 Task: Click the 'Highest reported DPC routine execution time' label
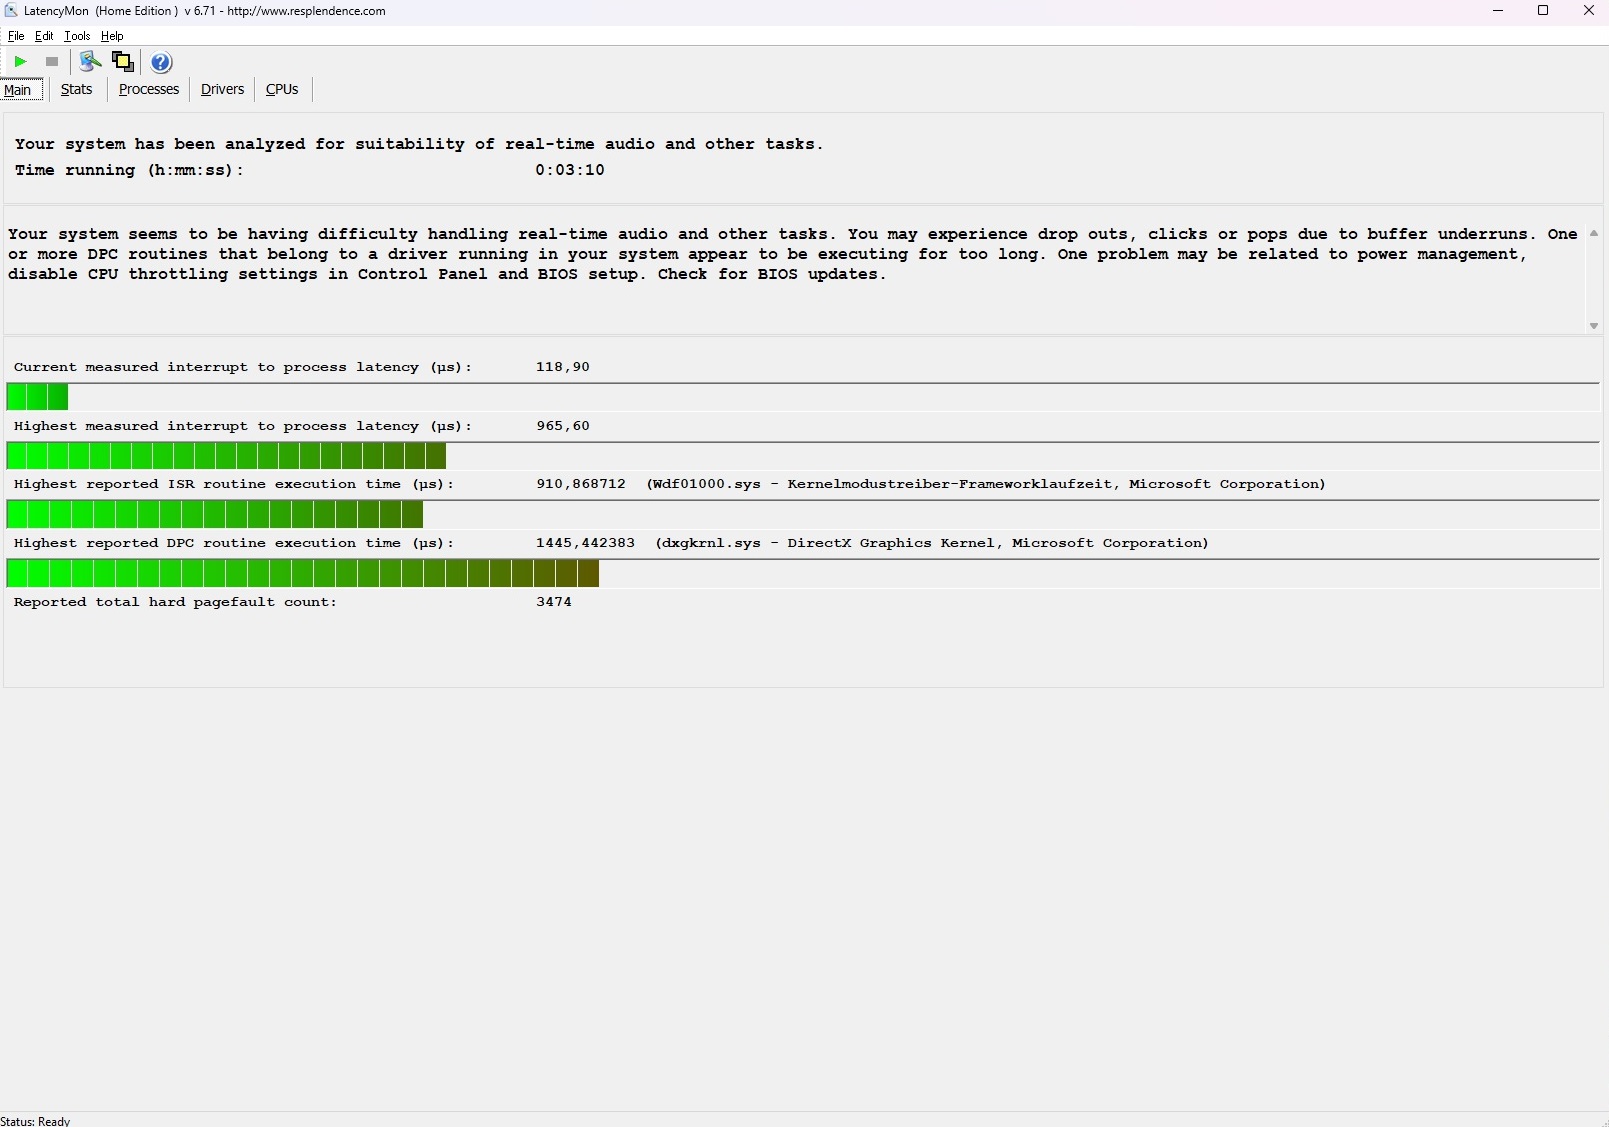tap(234, 543)
